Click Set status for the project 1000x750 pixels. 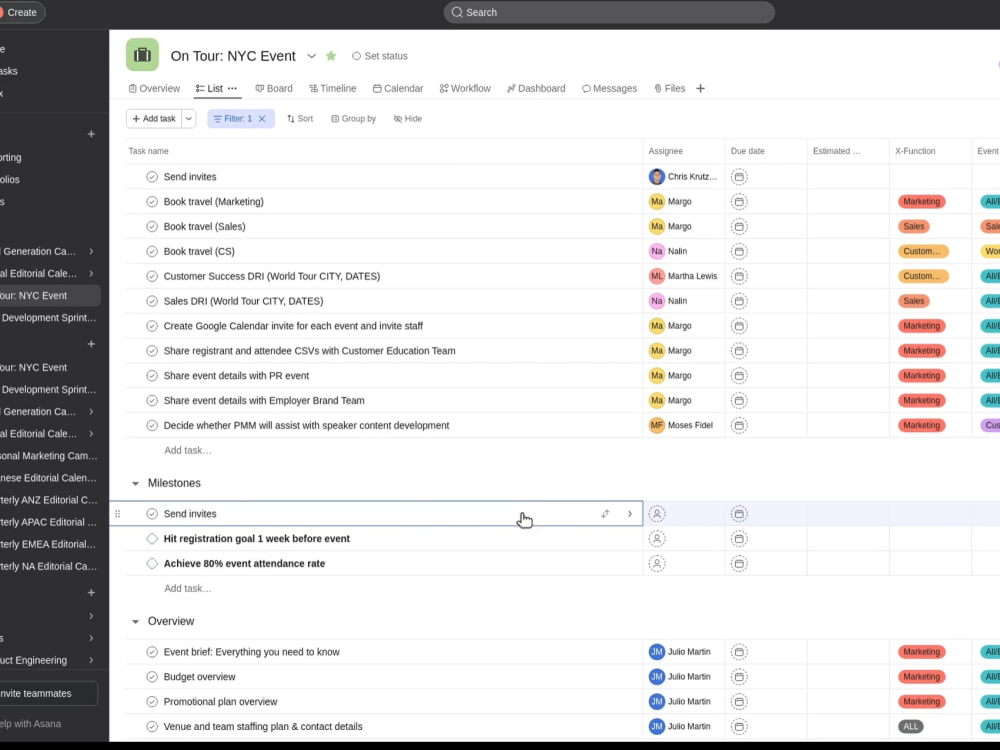tap(382, 56)
